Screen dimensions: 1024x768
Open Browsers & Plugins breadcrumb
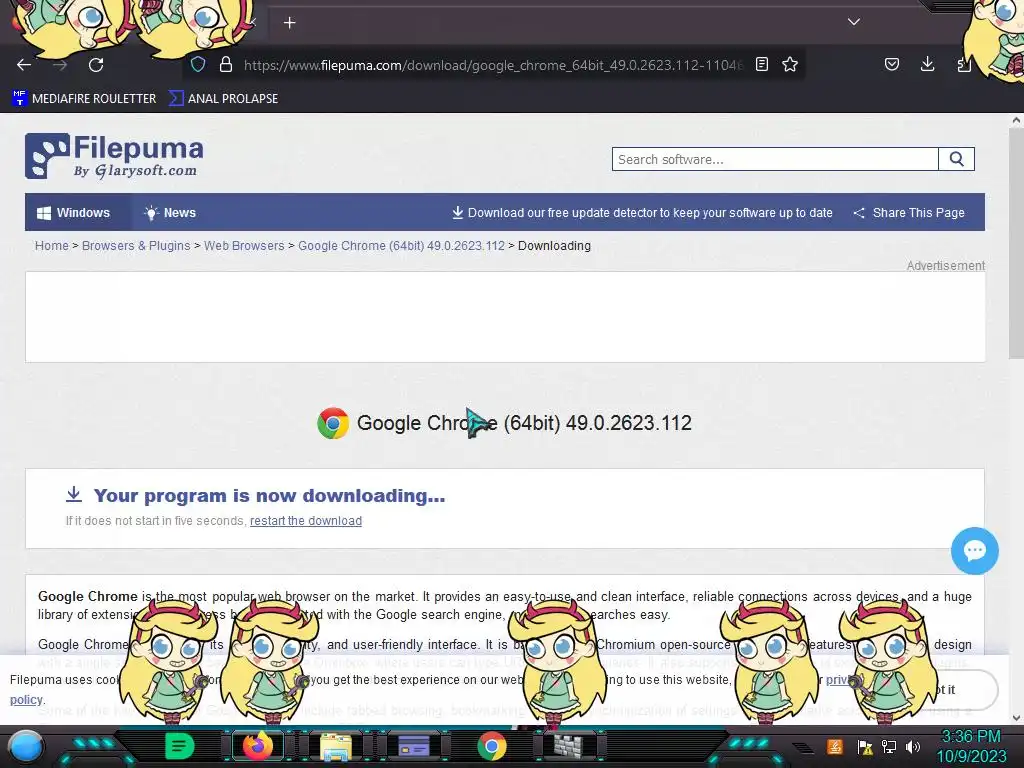click(136, 246)
